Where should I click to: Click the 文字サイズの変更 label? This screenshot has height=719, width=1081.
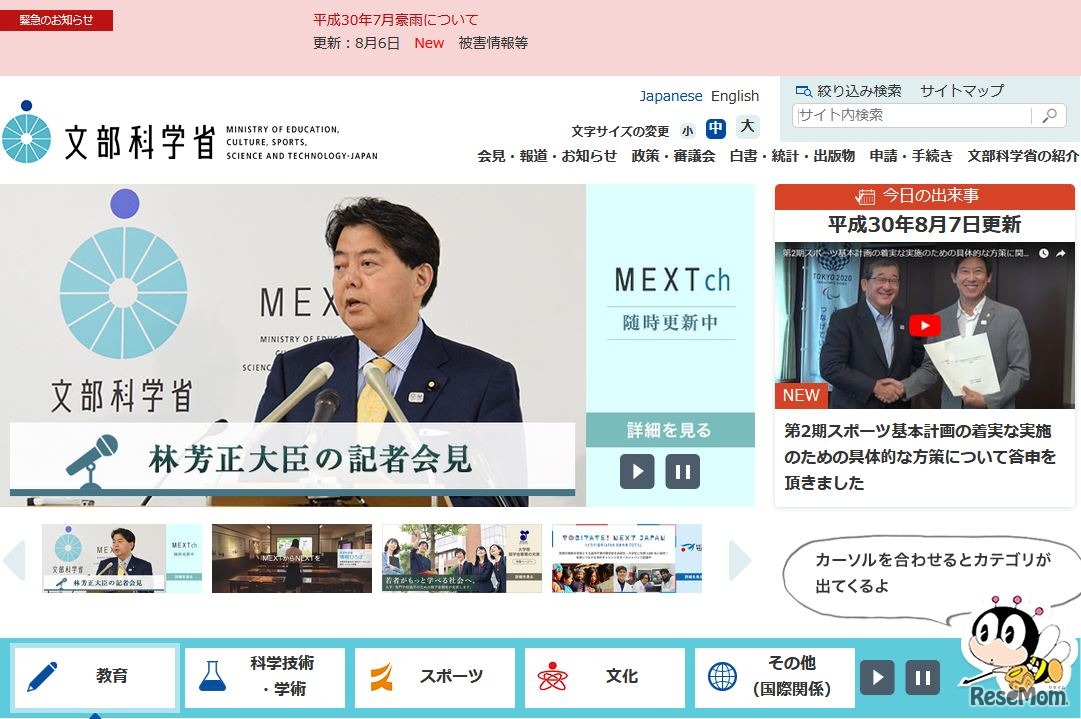click(x=620, y=131)
